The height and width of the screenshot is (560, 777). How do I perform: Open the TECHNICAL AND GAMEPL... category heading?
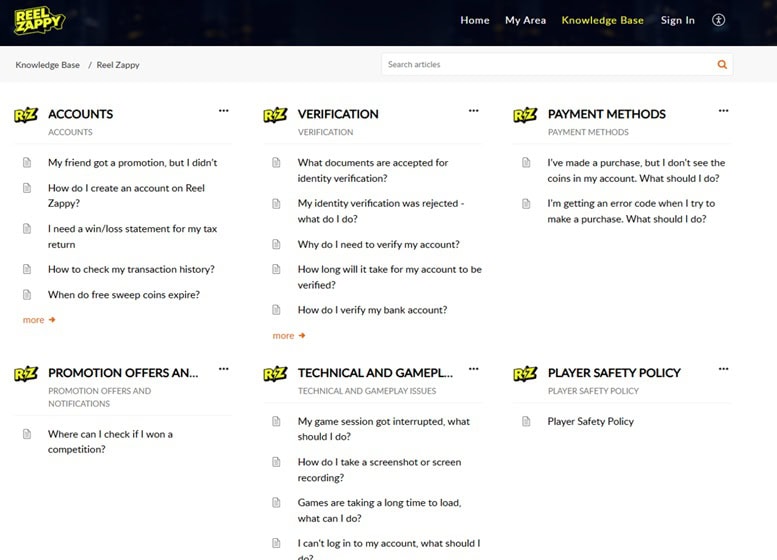pos(375,373)
